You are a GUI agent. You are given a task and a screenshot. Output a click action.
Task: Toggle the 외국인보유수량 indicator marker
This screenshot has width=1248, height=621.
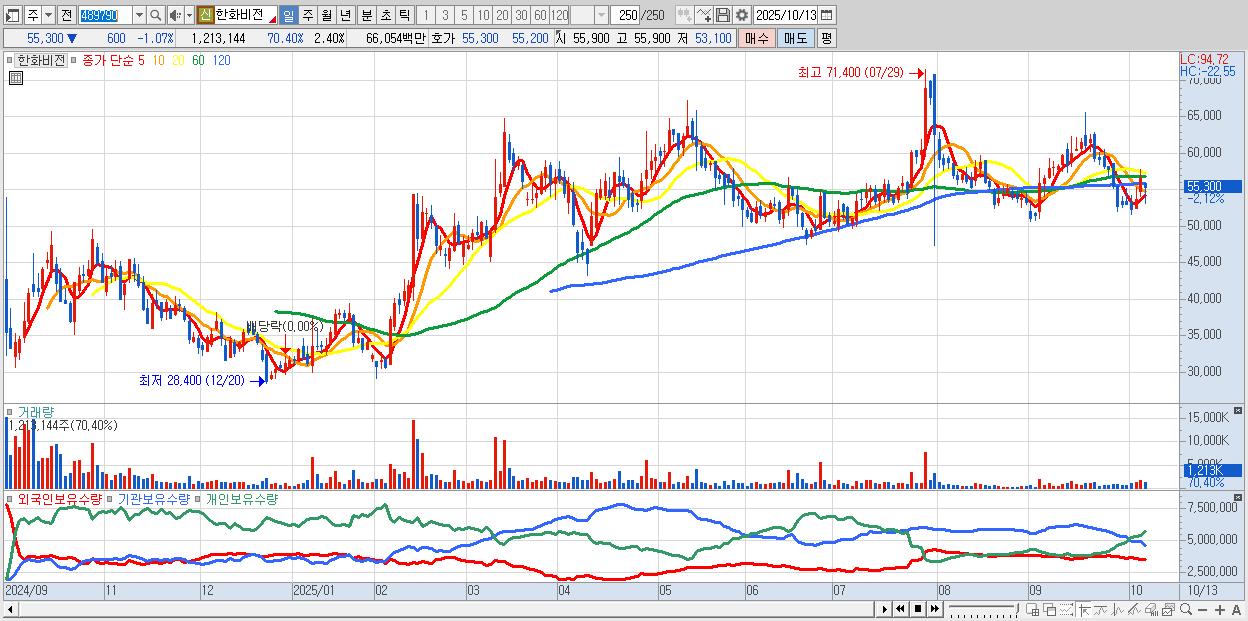11,498
